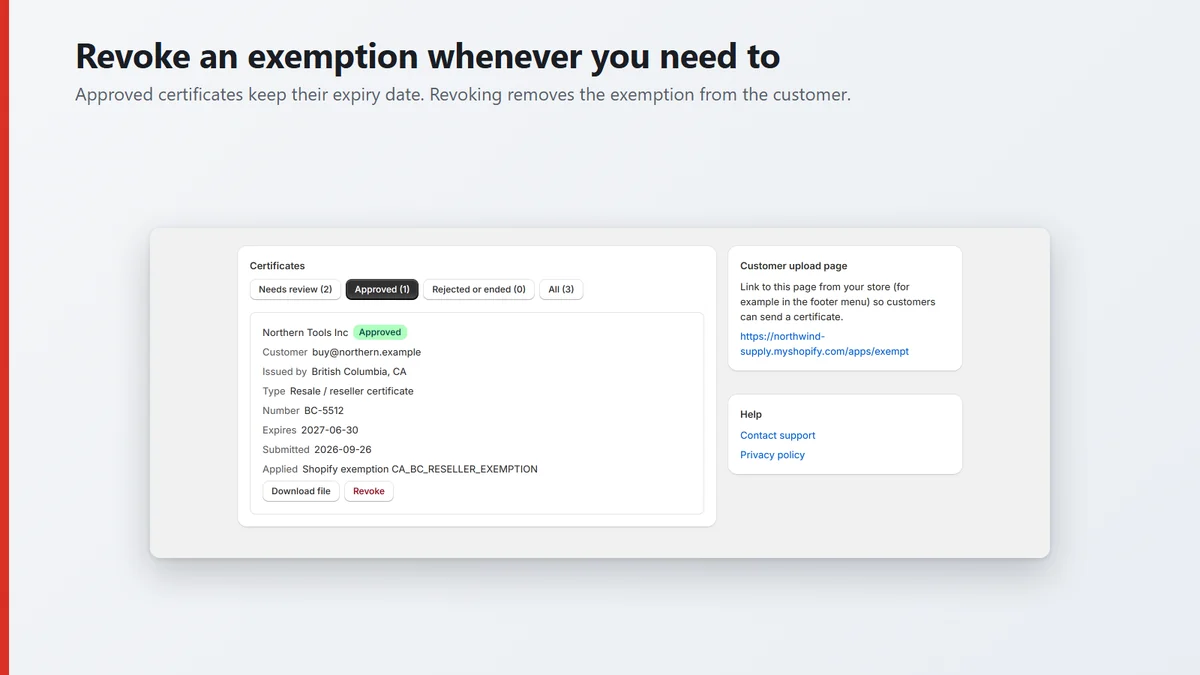Revoke the Northern Tools Inc certificate

pyautogui.click(x=369, y=491)
